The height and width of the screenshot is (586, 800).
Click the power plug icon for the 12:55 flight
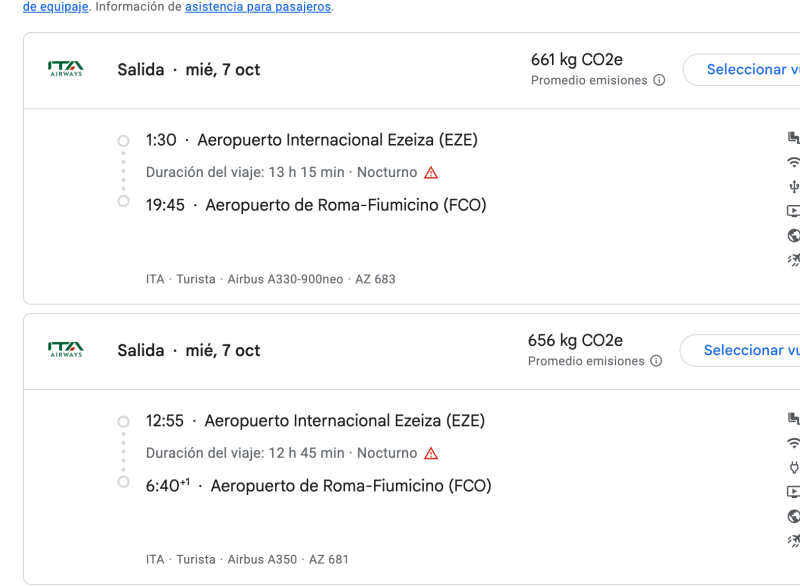(794, 467)
